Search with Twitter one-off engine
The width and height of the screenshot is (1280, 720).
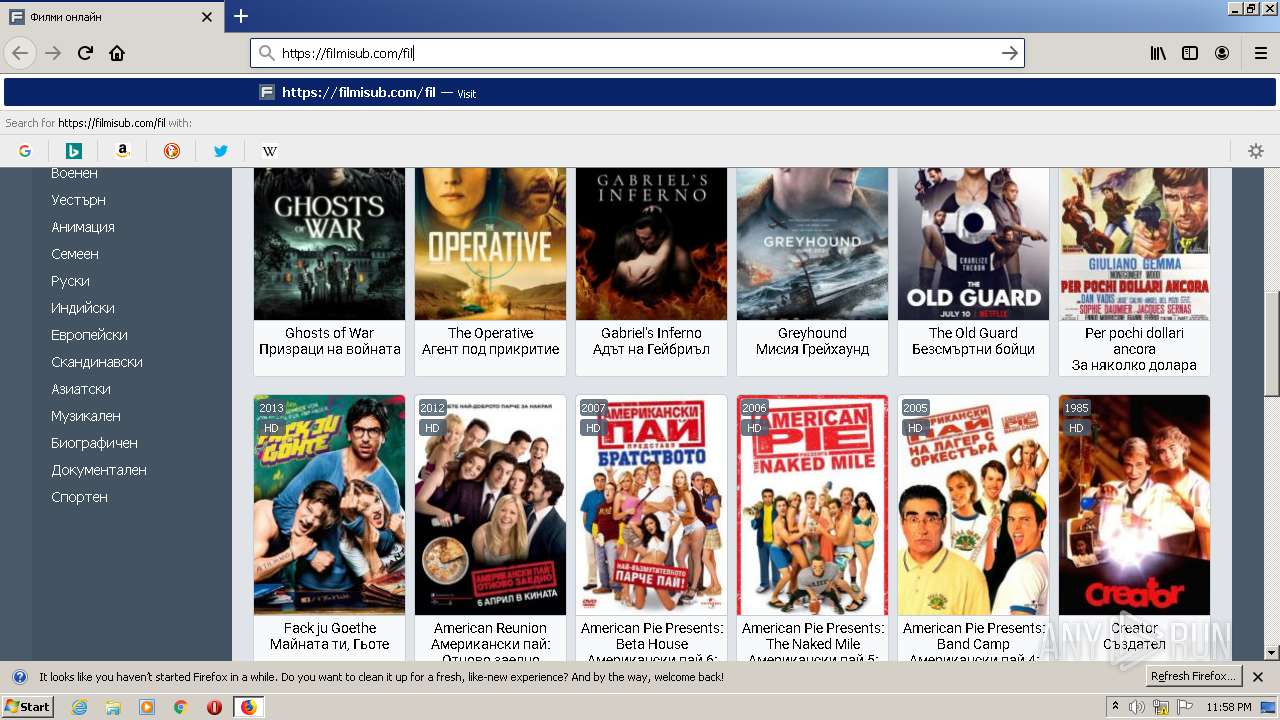[x=221, y=151]
